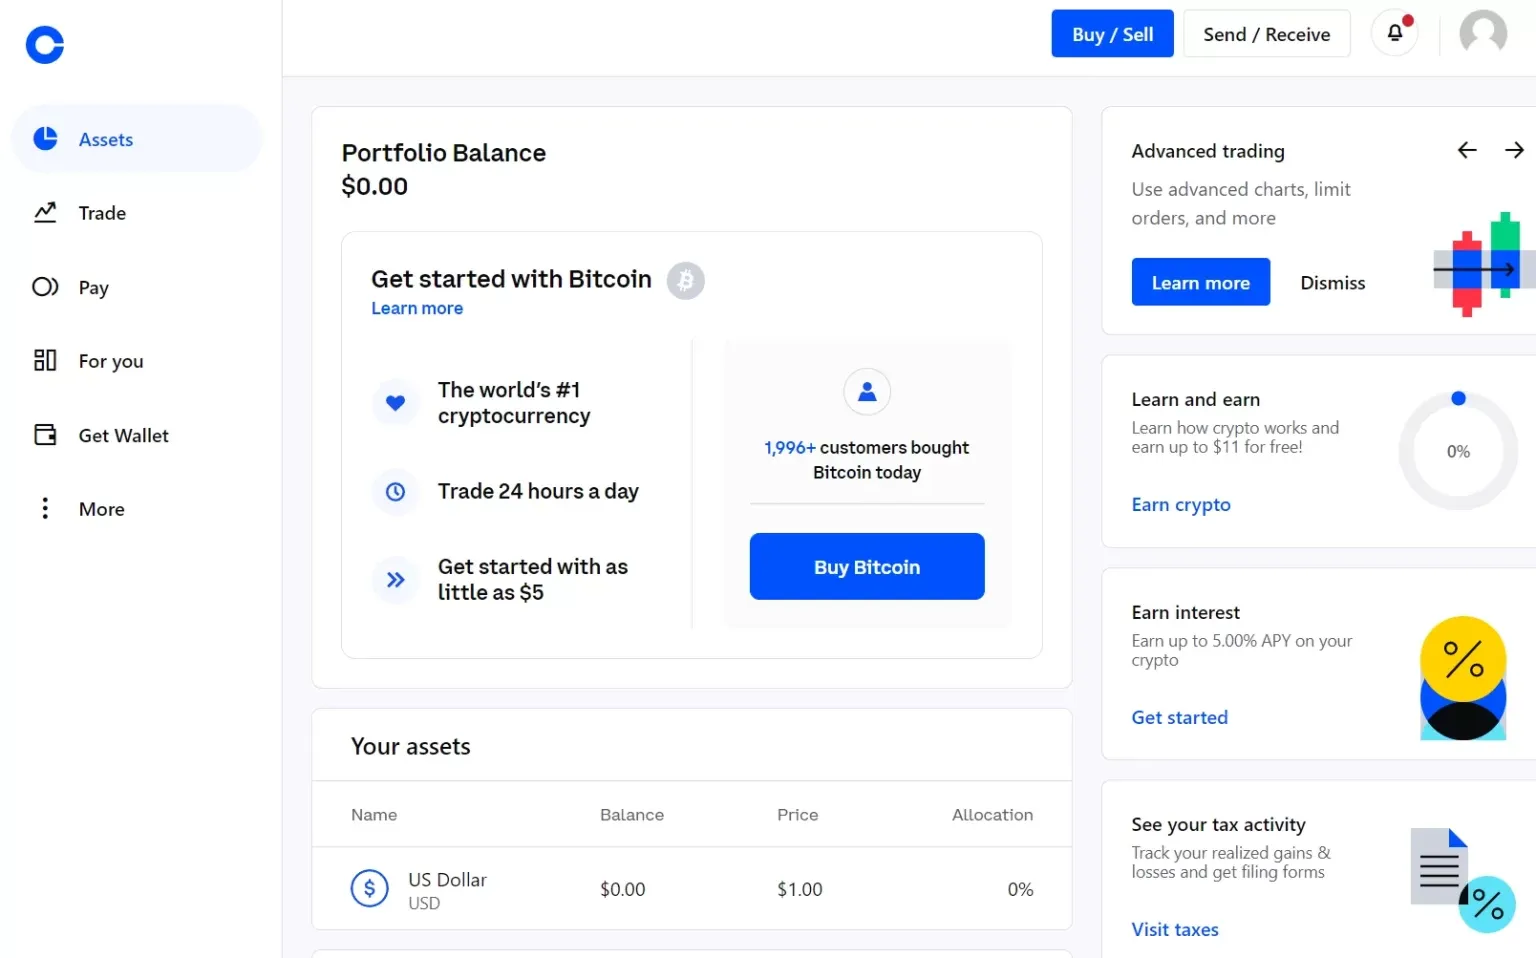Open Learn more link under Bitcoin heading
This screenshot has height=958, width=1536.
(x=417, y=308)
